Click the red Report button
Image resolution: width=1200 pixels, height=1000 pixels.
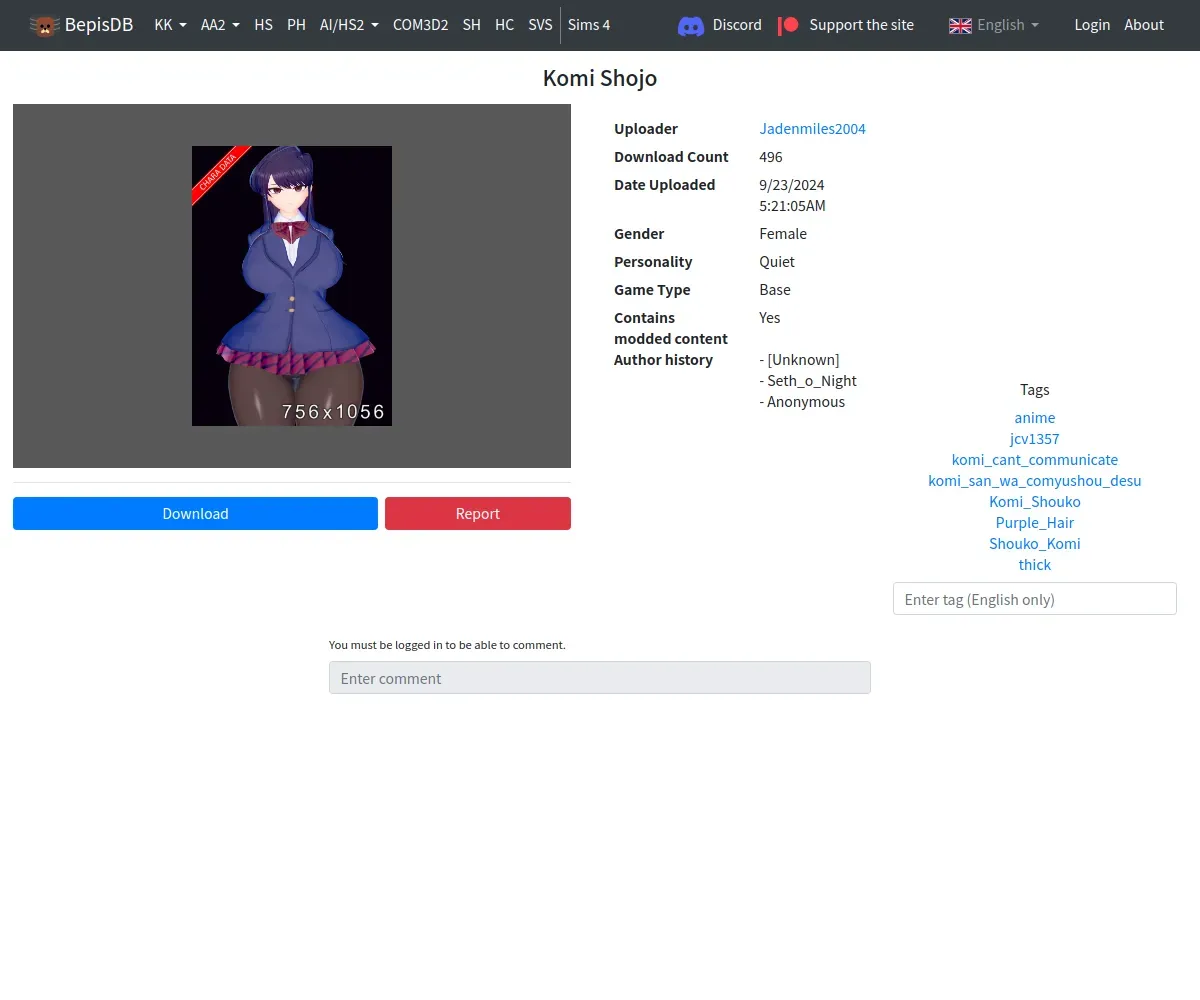477,513
